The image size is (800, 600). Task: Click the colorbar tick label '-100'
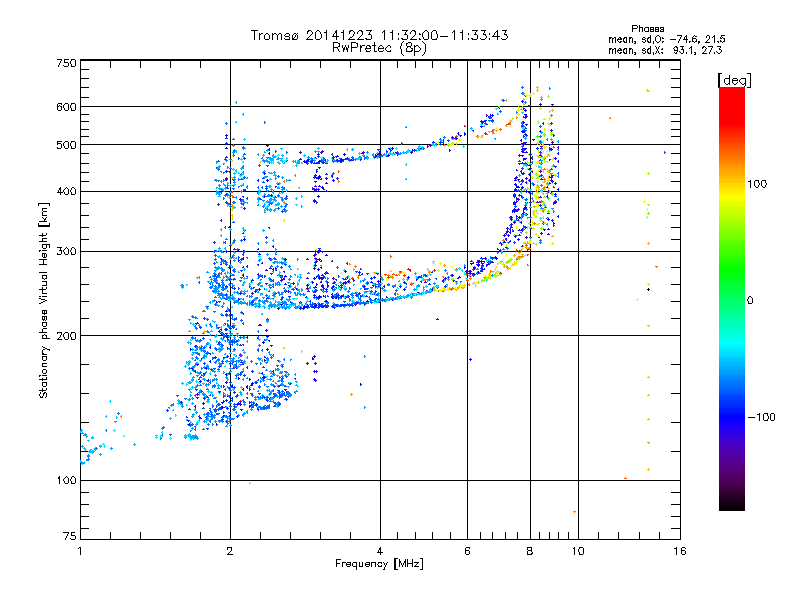[x=761, y=417]
